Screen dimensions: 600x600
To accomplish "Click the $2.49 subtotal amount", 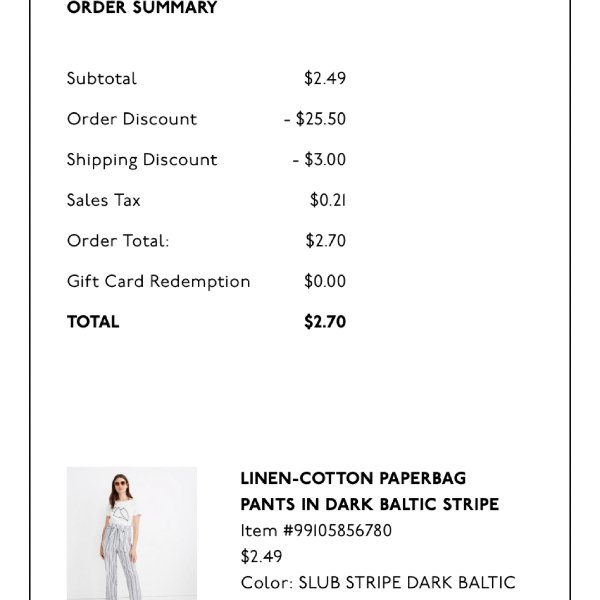I will [x=325, y=78].
